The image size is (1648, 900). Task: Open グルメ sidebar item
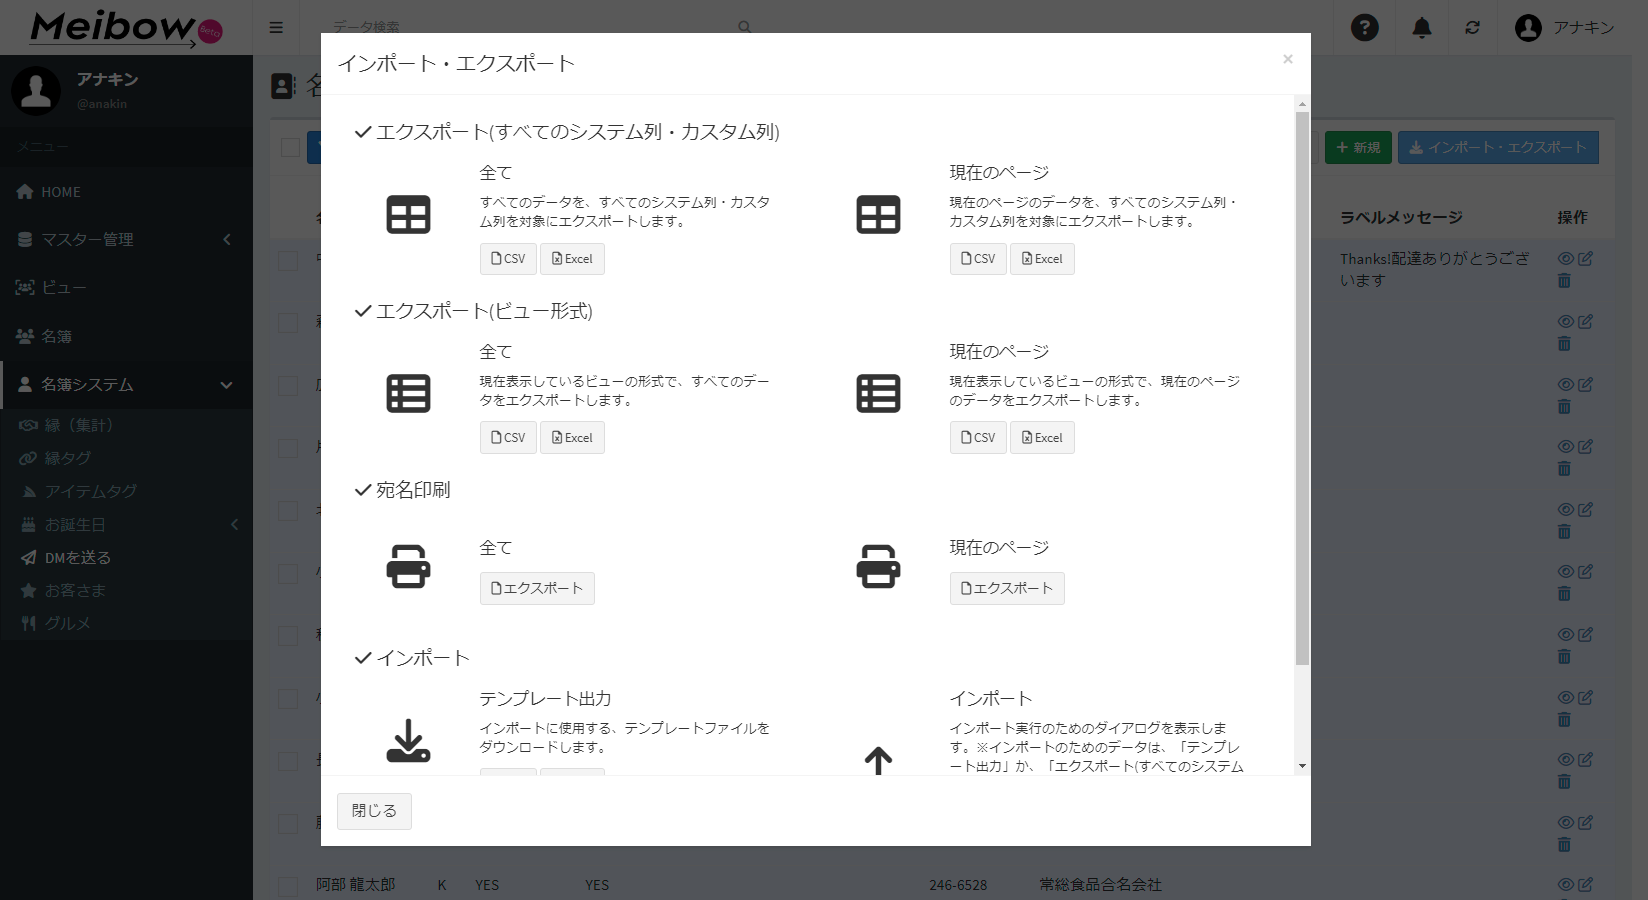126,623
